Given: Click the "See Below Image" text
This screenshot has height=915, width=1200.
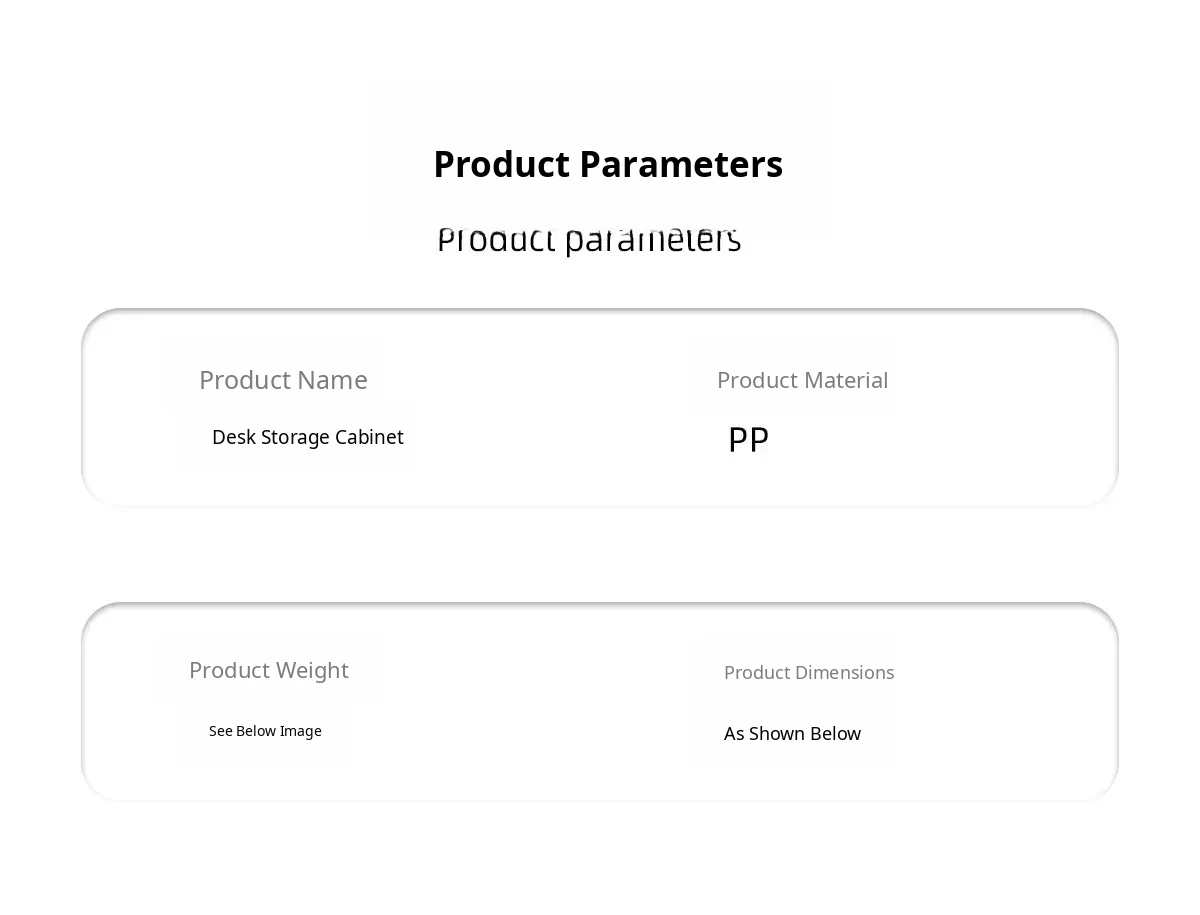Looking at the screenshot, I should 265,731.
